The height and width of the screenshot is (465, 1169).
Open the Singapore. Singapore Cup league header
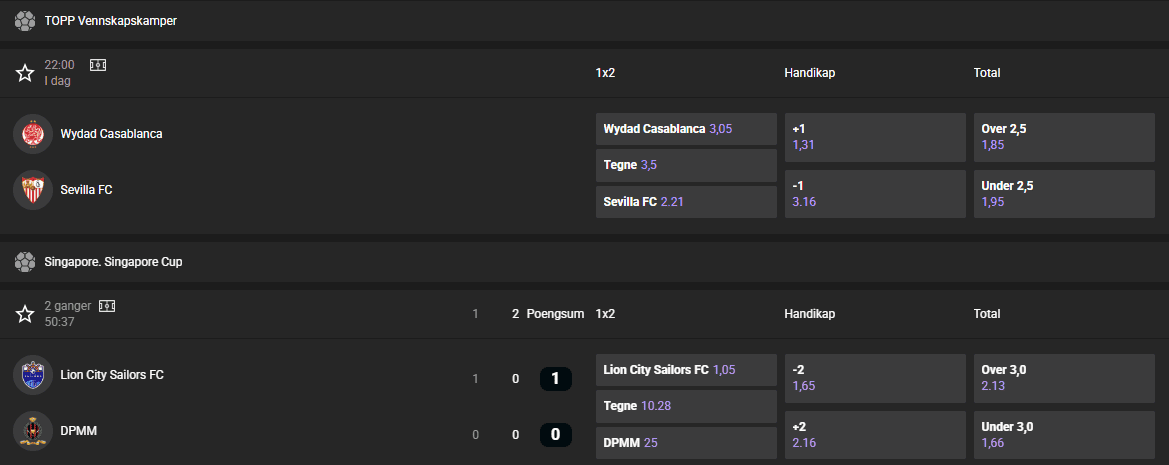tap(584, 262)
